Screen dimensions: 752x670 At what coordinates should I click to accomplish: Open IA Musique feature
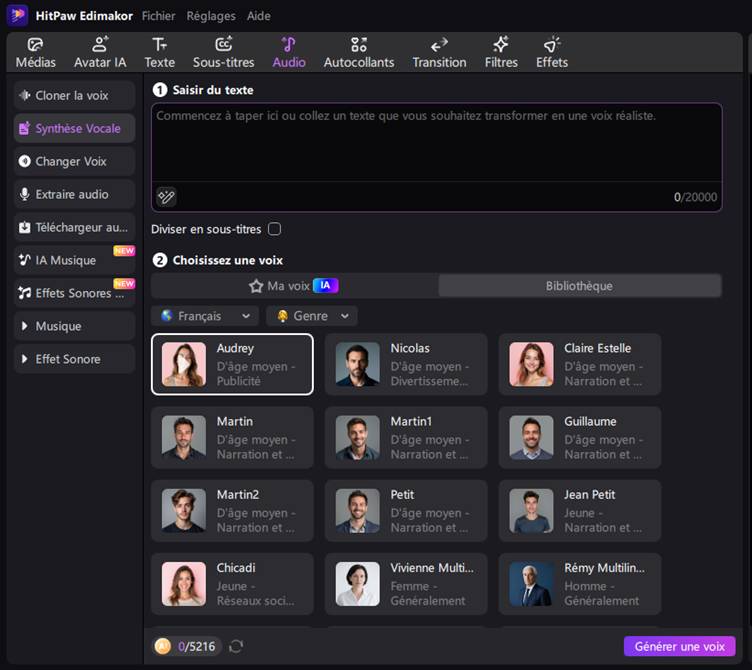point(74,260)
